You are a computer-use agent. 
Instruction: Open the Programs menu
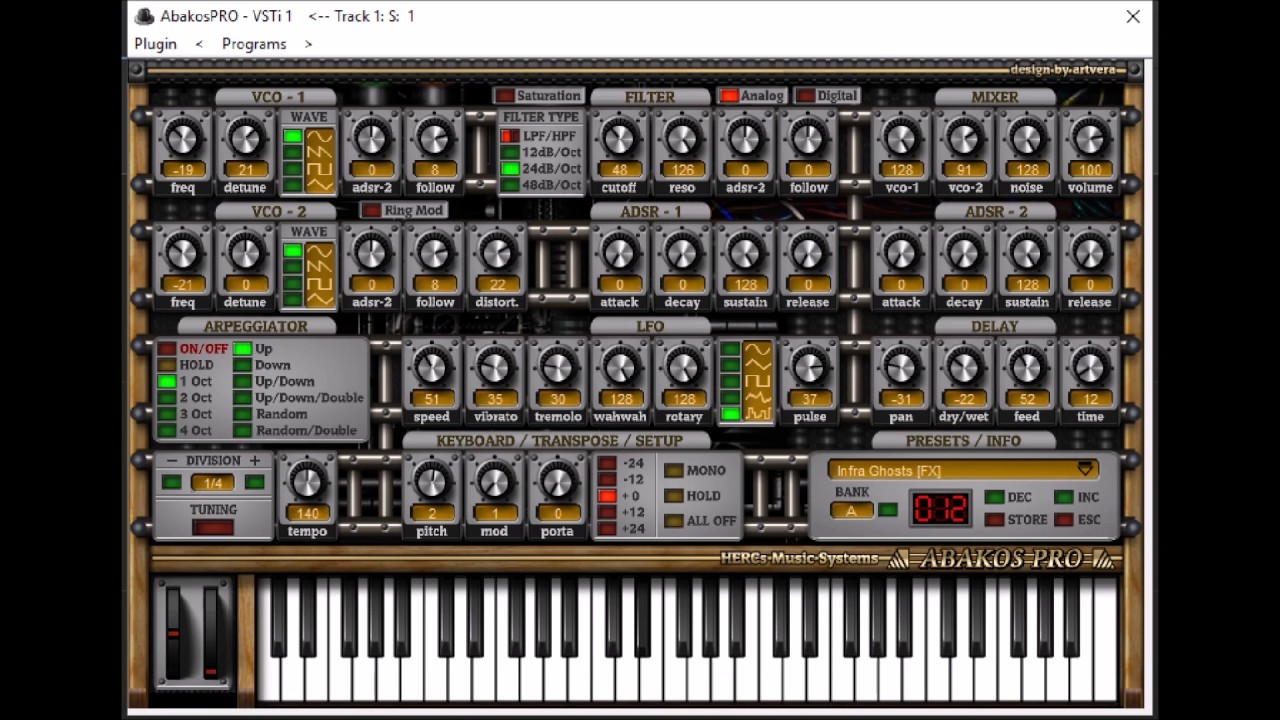(x=254, y=44)
